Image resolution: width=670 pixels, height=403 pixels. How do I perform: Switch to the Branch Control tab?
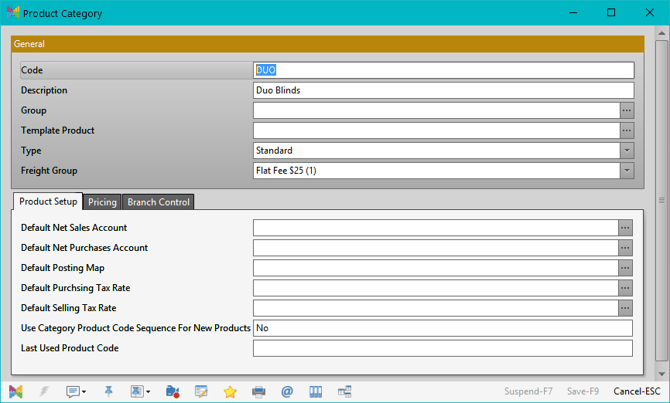point(158,202)
